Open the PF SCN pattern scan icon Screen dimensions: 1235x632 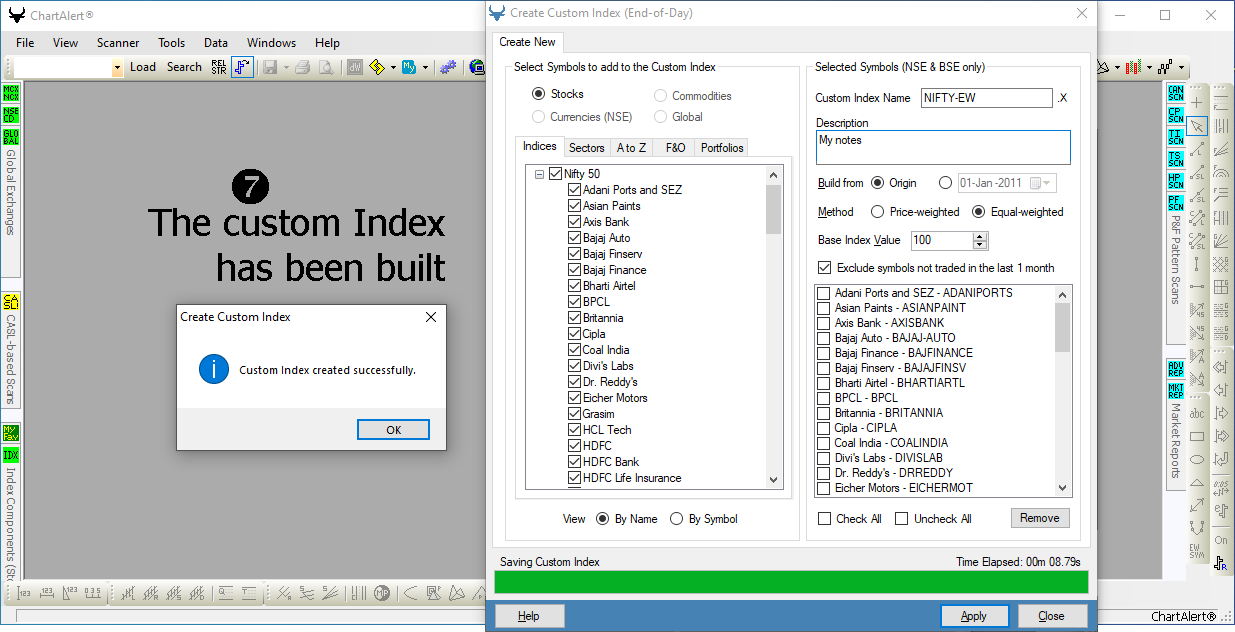tap(1176, 204)
